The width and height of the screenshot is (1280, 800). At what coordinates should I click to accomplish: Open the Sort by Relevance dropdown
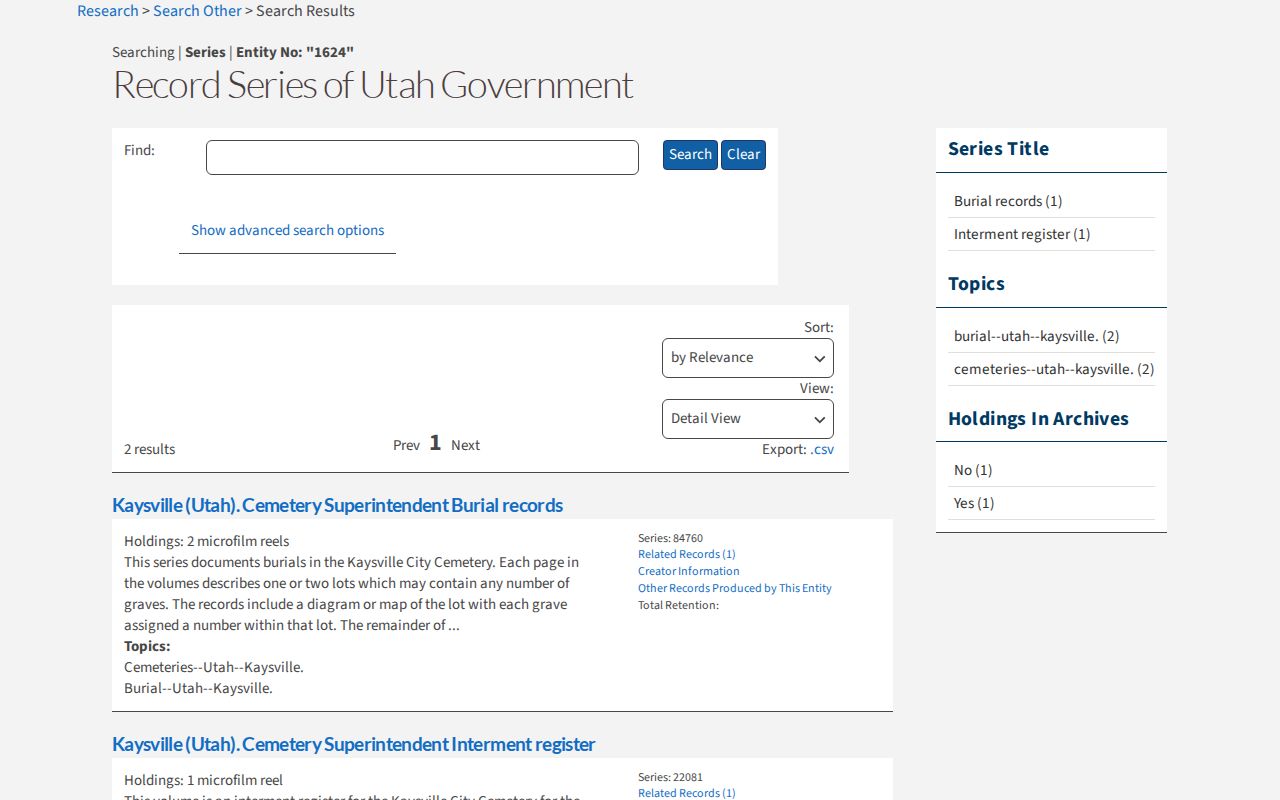(x=748, y=358)
